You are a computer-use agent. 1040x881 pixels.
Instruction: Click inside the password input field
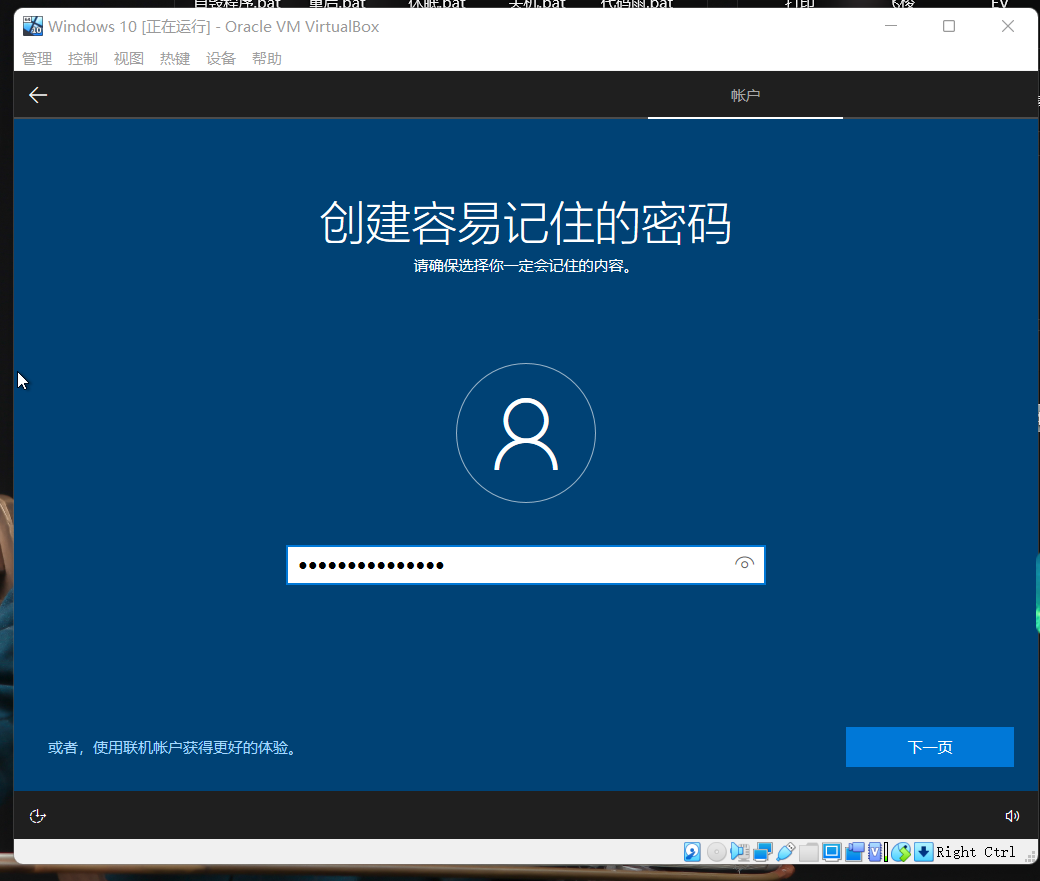500,564
